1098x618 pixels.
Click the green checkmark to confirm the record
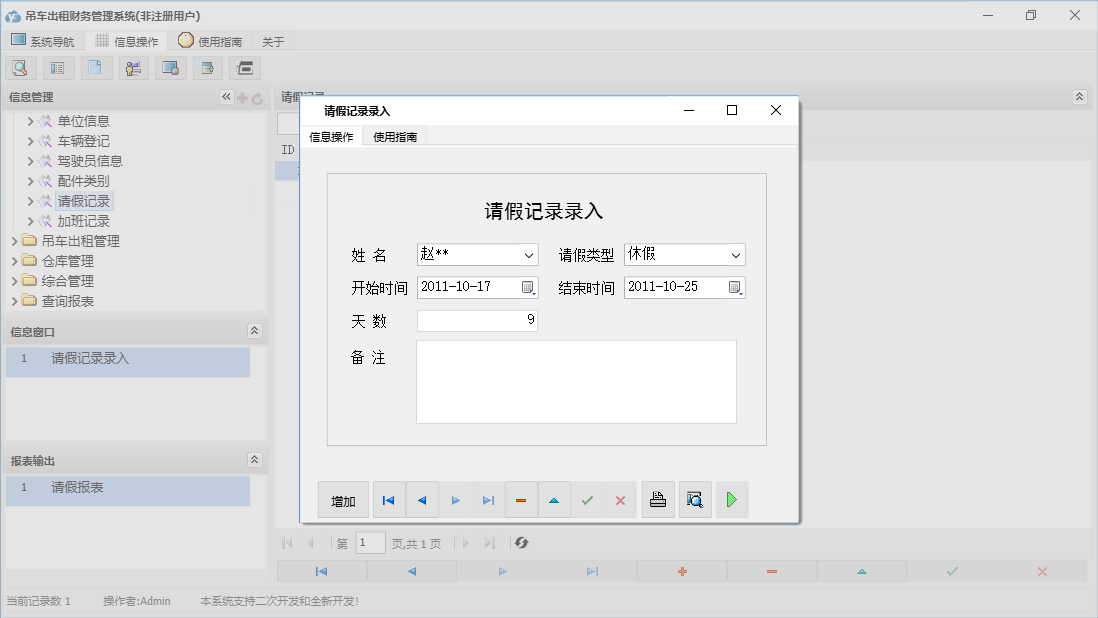pos(588,499)
